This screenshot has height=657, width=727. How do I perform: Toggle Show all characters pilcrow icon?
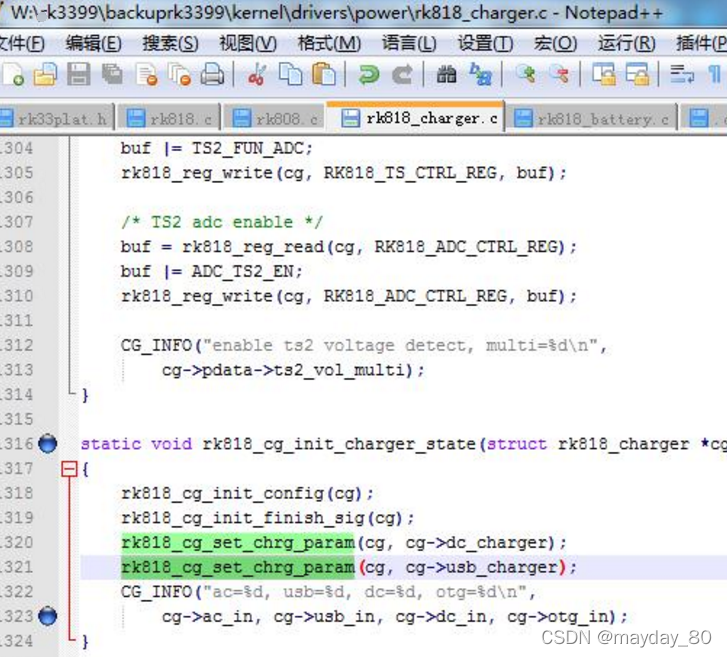click(715, 75)
